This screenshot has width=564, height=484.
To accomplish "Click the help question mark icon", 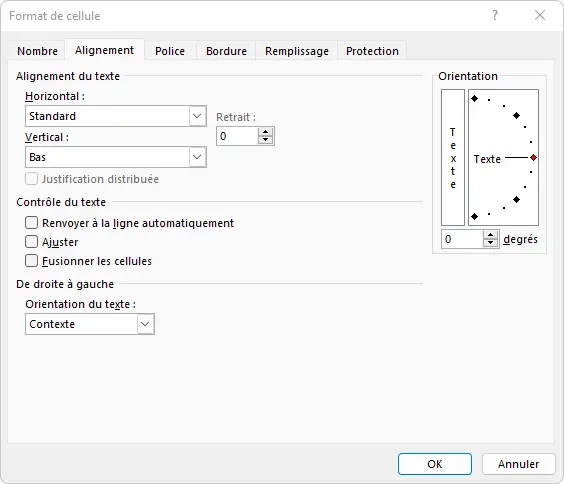I will 495,15.
